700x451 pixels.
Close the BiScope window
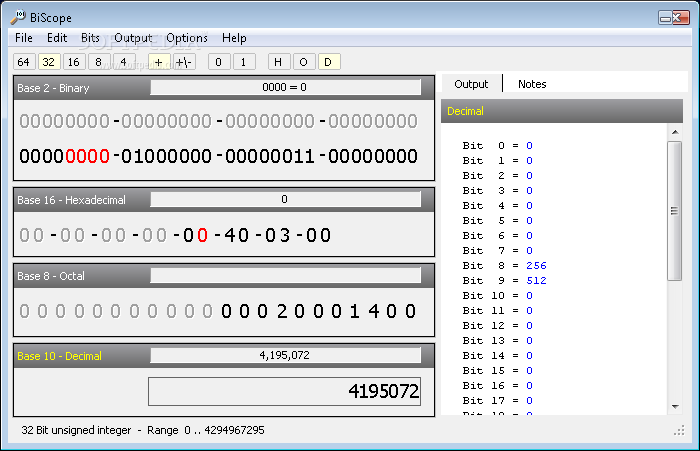680,18
